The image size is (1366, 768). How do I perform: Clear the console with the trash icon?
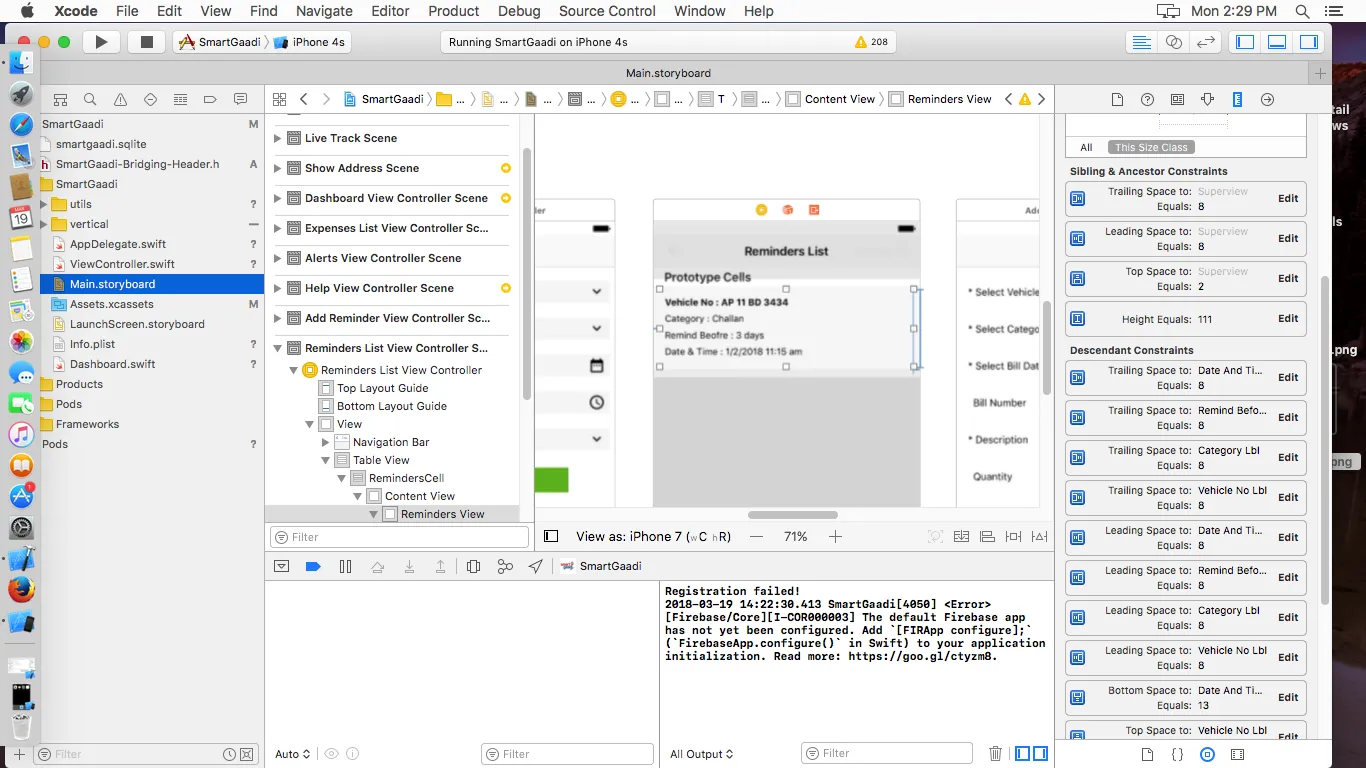coord(995,754)
